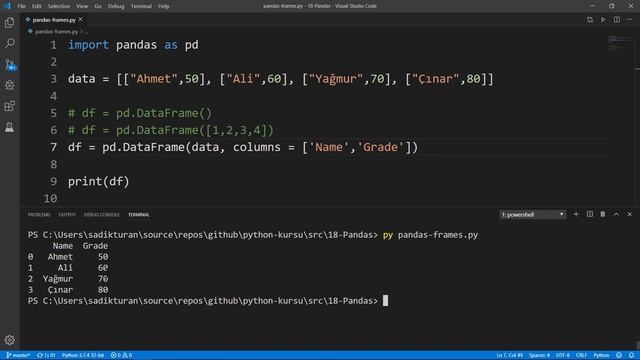Open the Extensions view
Viewport: 640px width, 360px height.
[9, 106]
